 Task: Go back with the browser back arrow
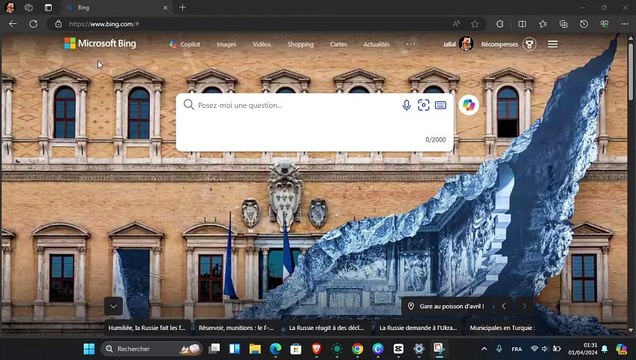13,24
